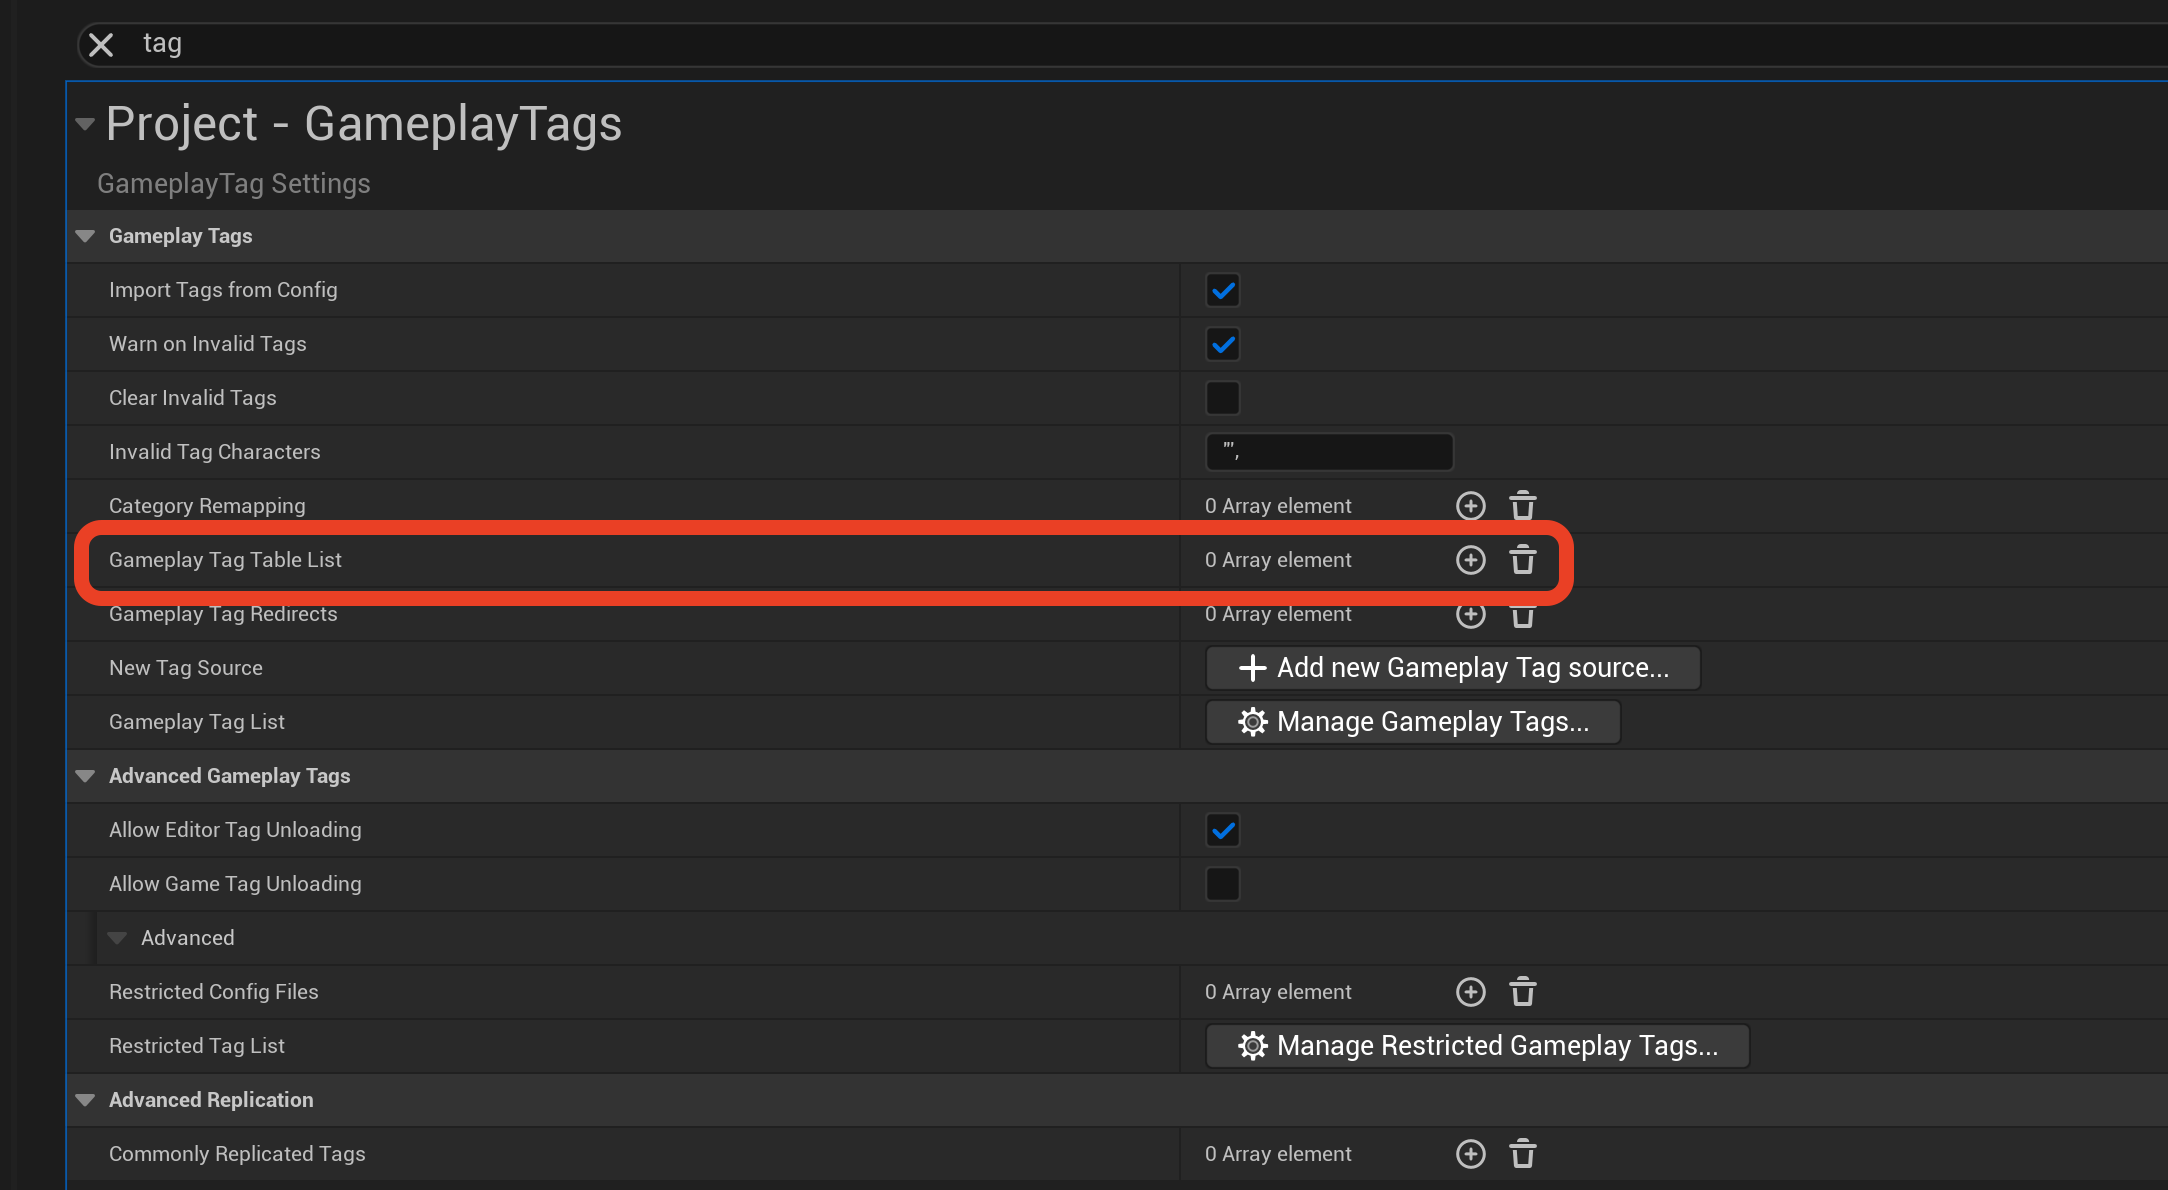2168x1190 pixels.
Task: Add element to Category Remapping array
Action: coord(1470,506)
